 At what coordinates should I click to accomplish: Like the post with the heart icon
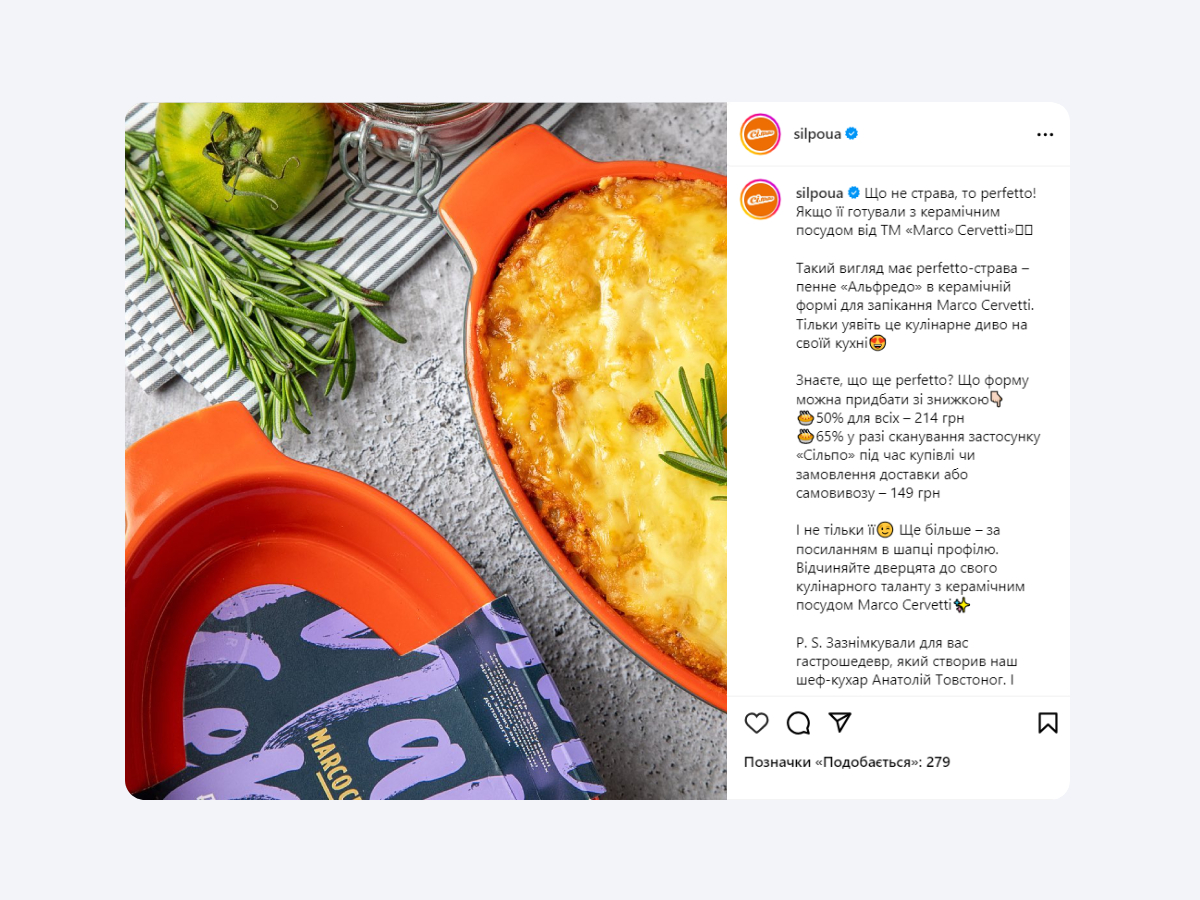757,723
